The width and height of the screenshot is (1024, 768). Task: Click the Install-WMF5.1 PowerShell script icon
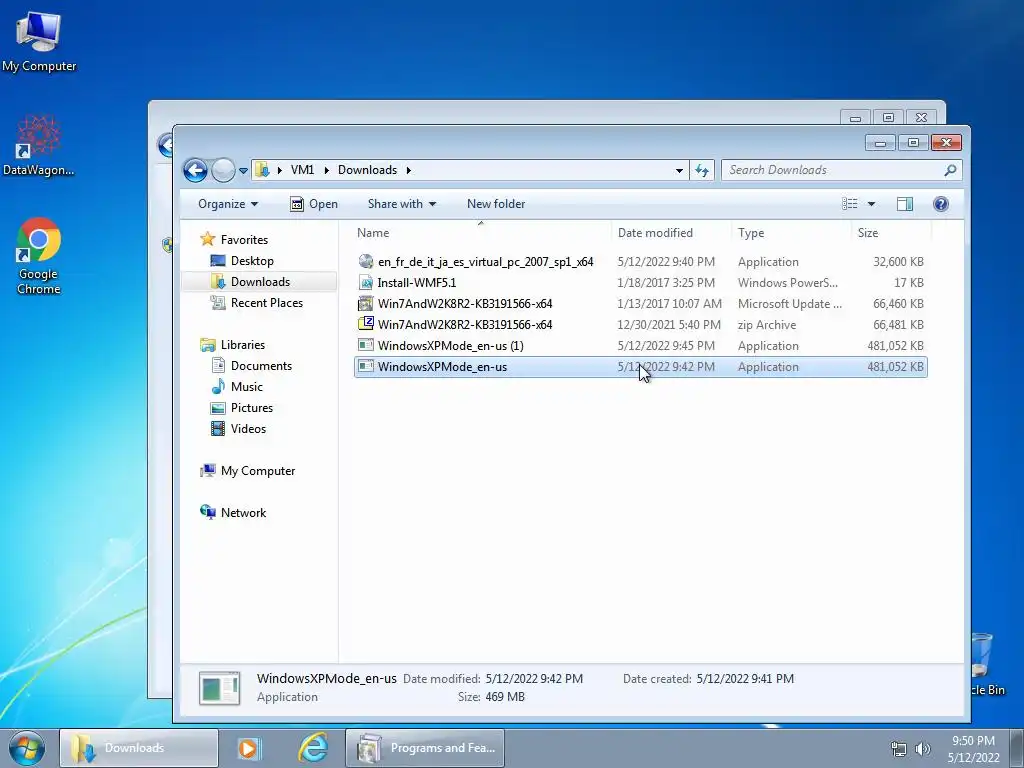point(366,283)
